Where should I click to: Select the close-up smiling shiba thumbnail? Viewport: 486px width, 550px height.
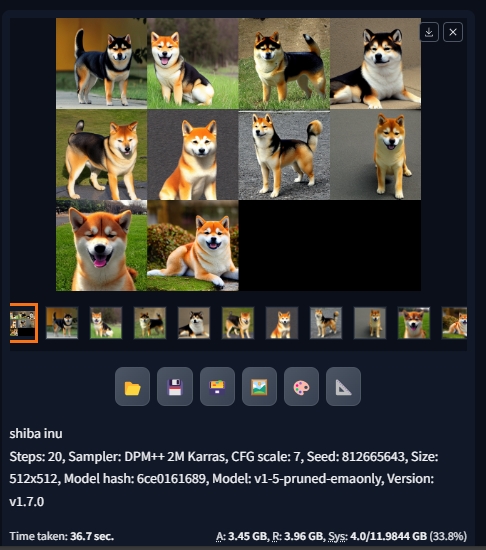[414, 323]
